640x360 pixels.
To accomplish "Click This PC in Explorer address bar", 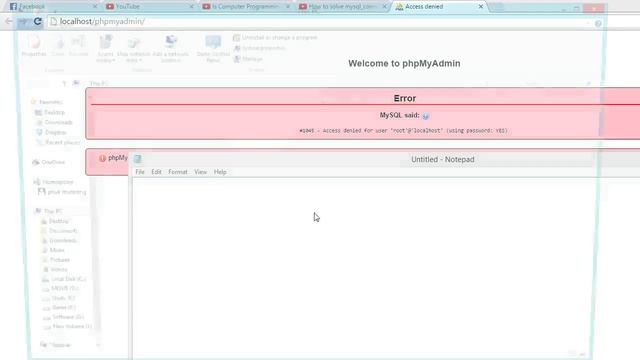I will (x=98, y=83).
